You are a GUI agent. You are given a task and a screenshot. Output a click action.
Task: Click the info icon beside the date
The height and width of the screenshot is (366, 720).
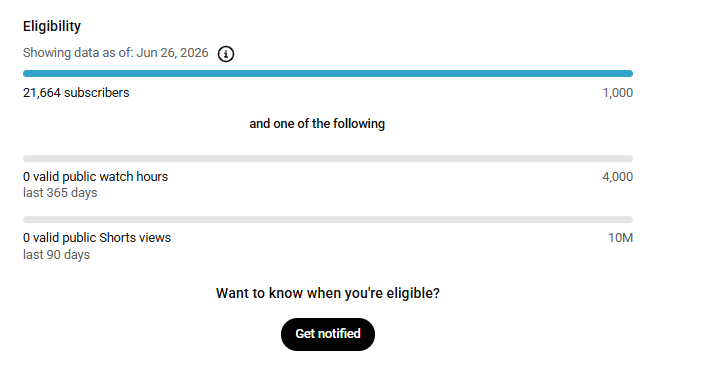coord(225,54)
